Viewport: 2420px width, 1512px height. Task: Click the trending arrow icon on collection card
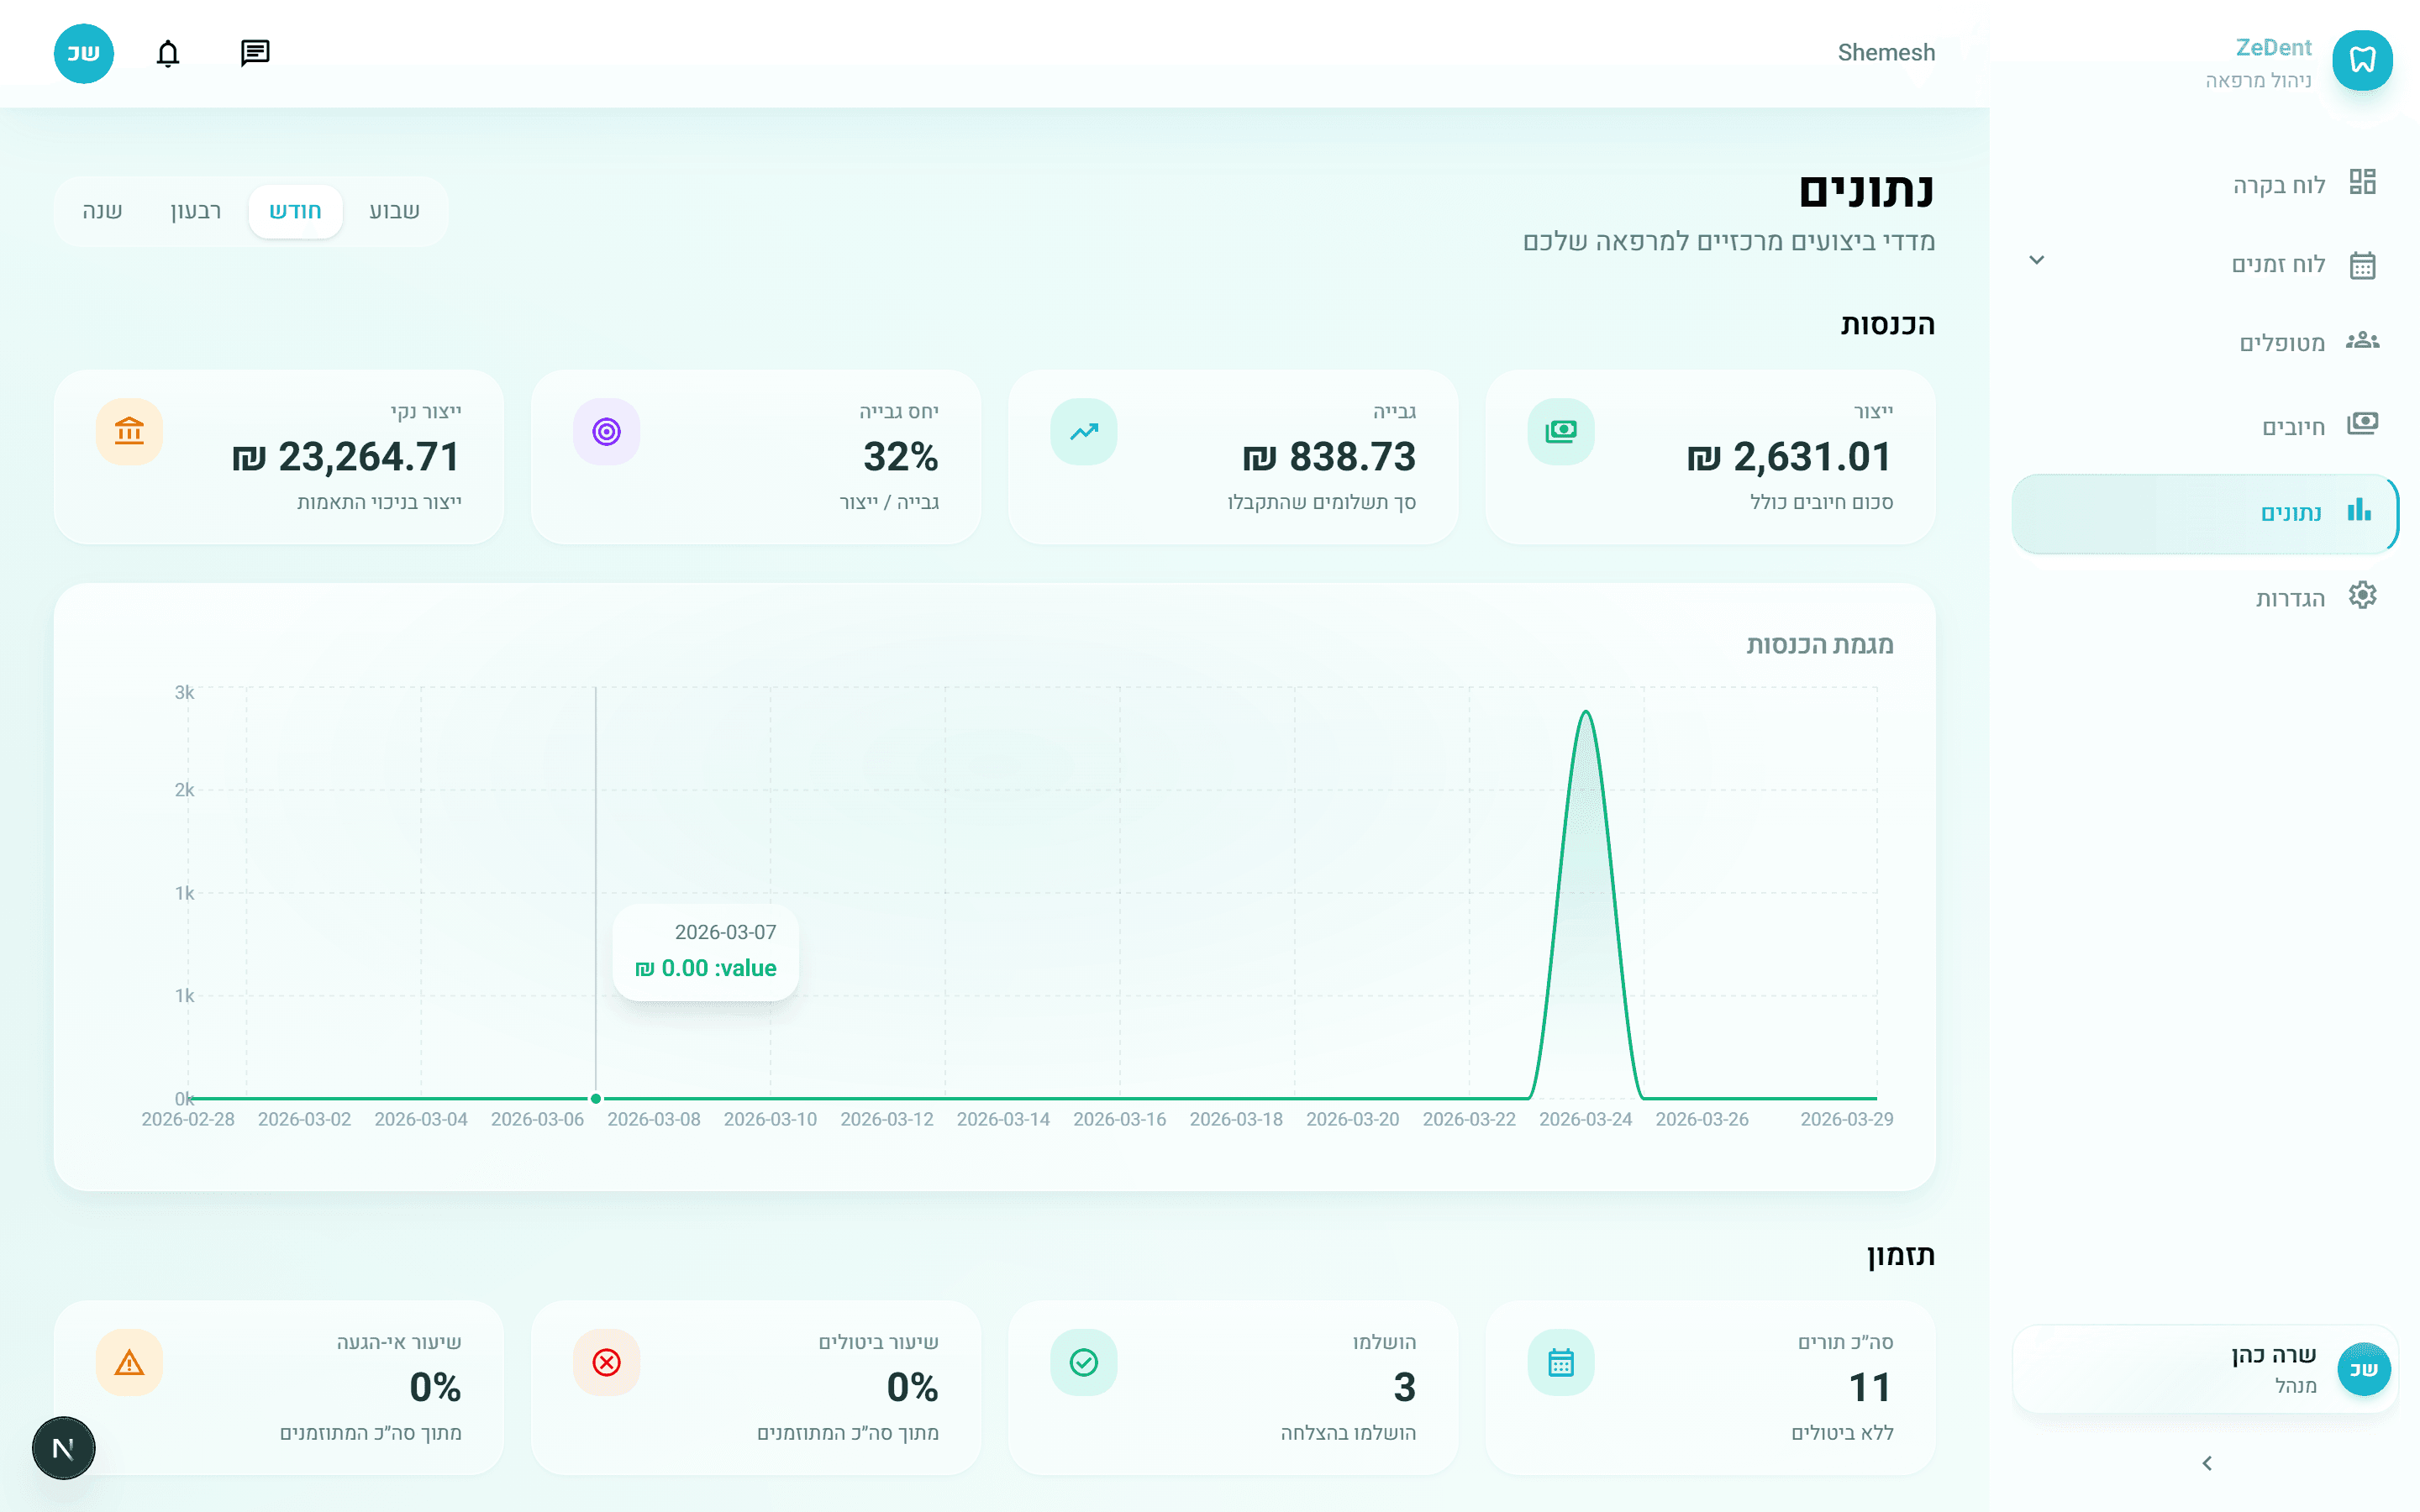coord(1083,432)
